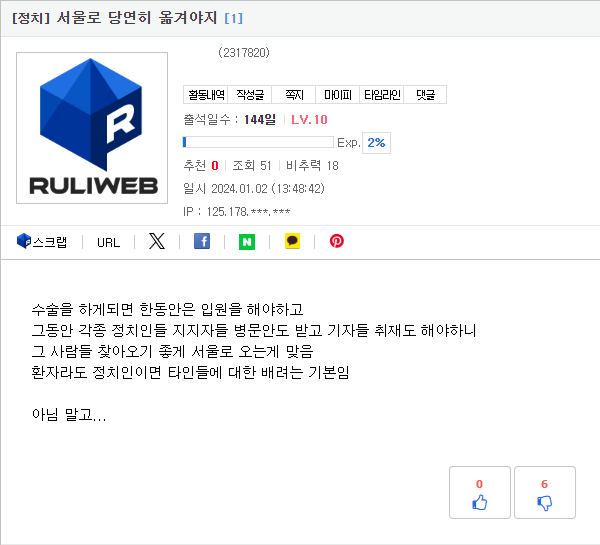Viewport: 600px width, 545px height.
Task: Click the post title 서울로 당연히 옮겨야지
Action: [137, 18]
